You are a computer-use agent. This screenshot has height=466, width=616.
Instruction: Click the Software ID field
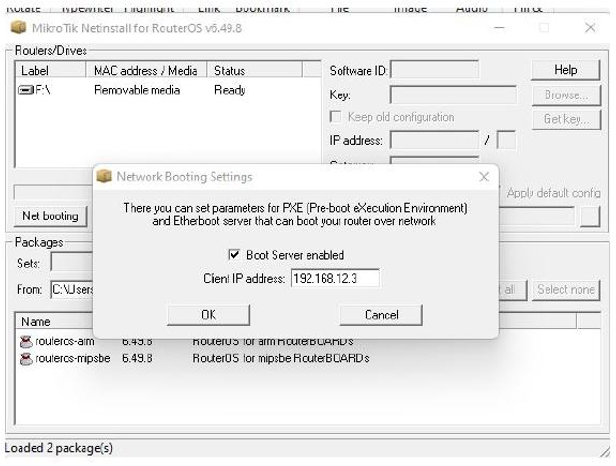click(434, 70)
